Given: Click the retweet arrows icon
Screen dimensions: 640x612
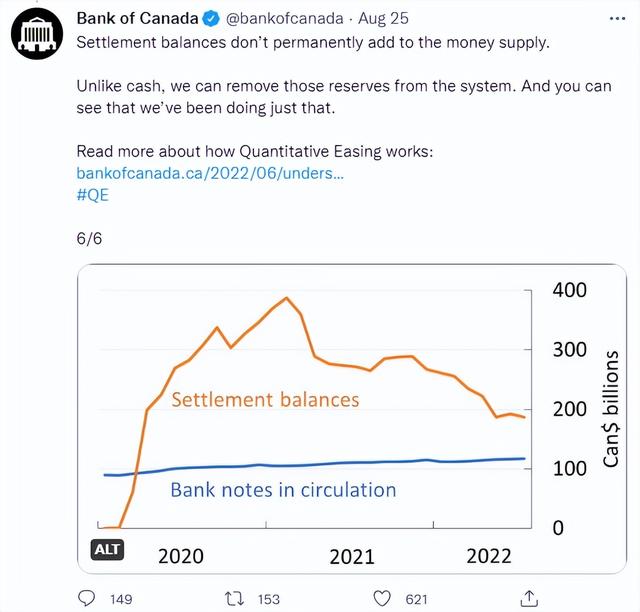Looking at the screenshot, I should click(235, 599).
